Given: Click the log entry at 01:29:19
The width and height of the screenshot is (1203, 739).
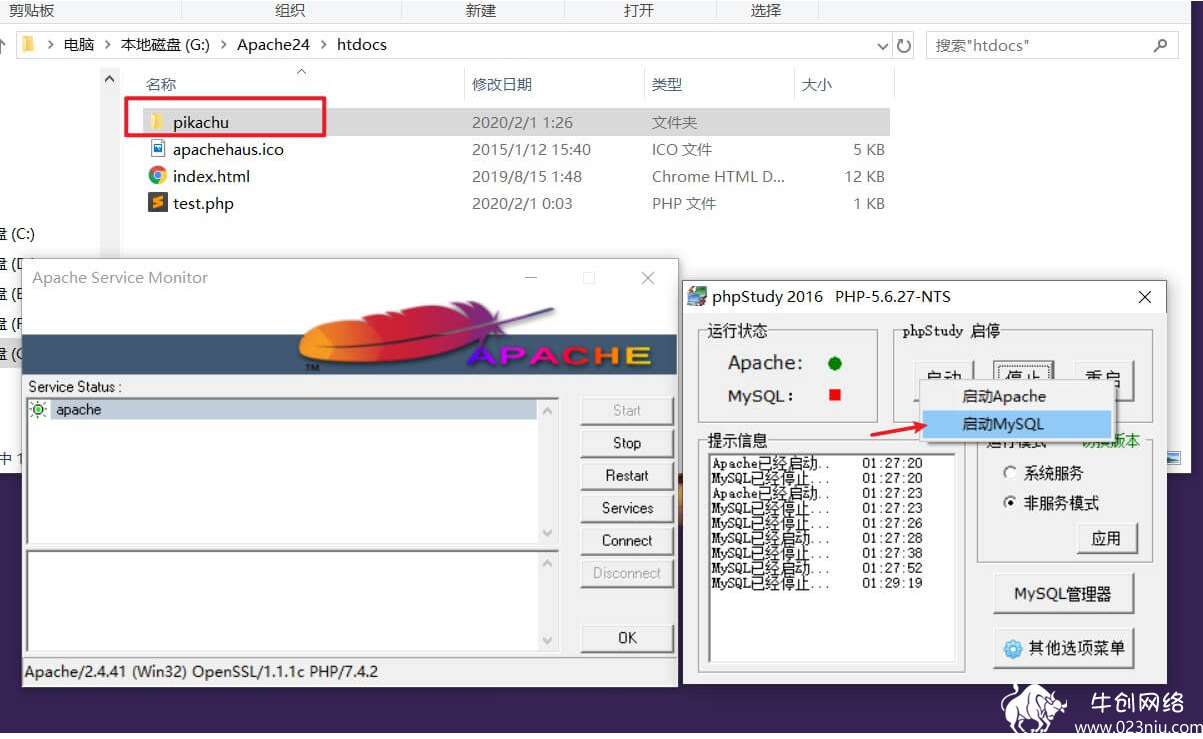Looking at the screenshot, I should pyautogui.click(x=817, y=583).
